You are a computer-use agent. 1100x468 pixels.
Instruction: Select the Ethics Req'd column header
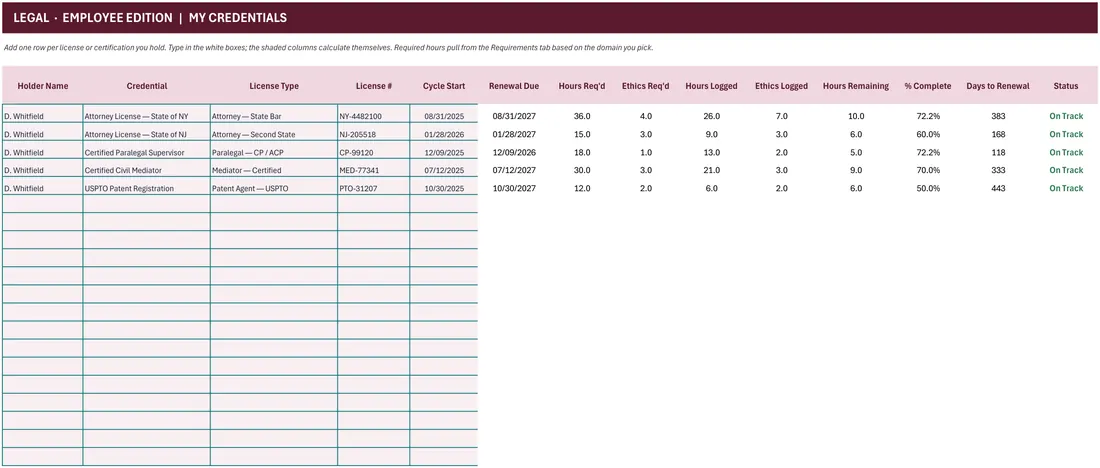click(x=645, y=86)
